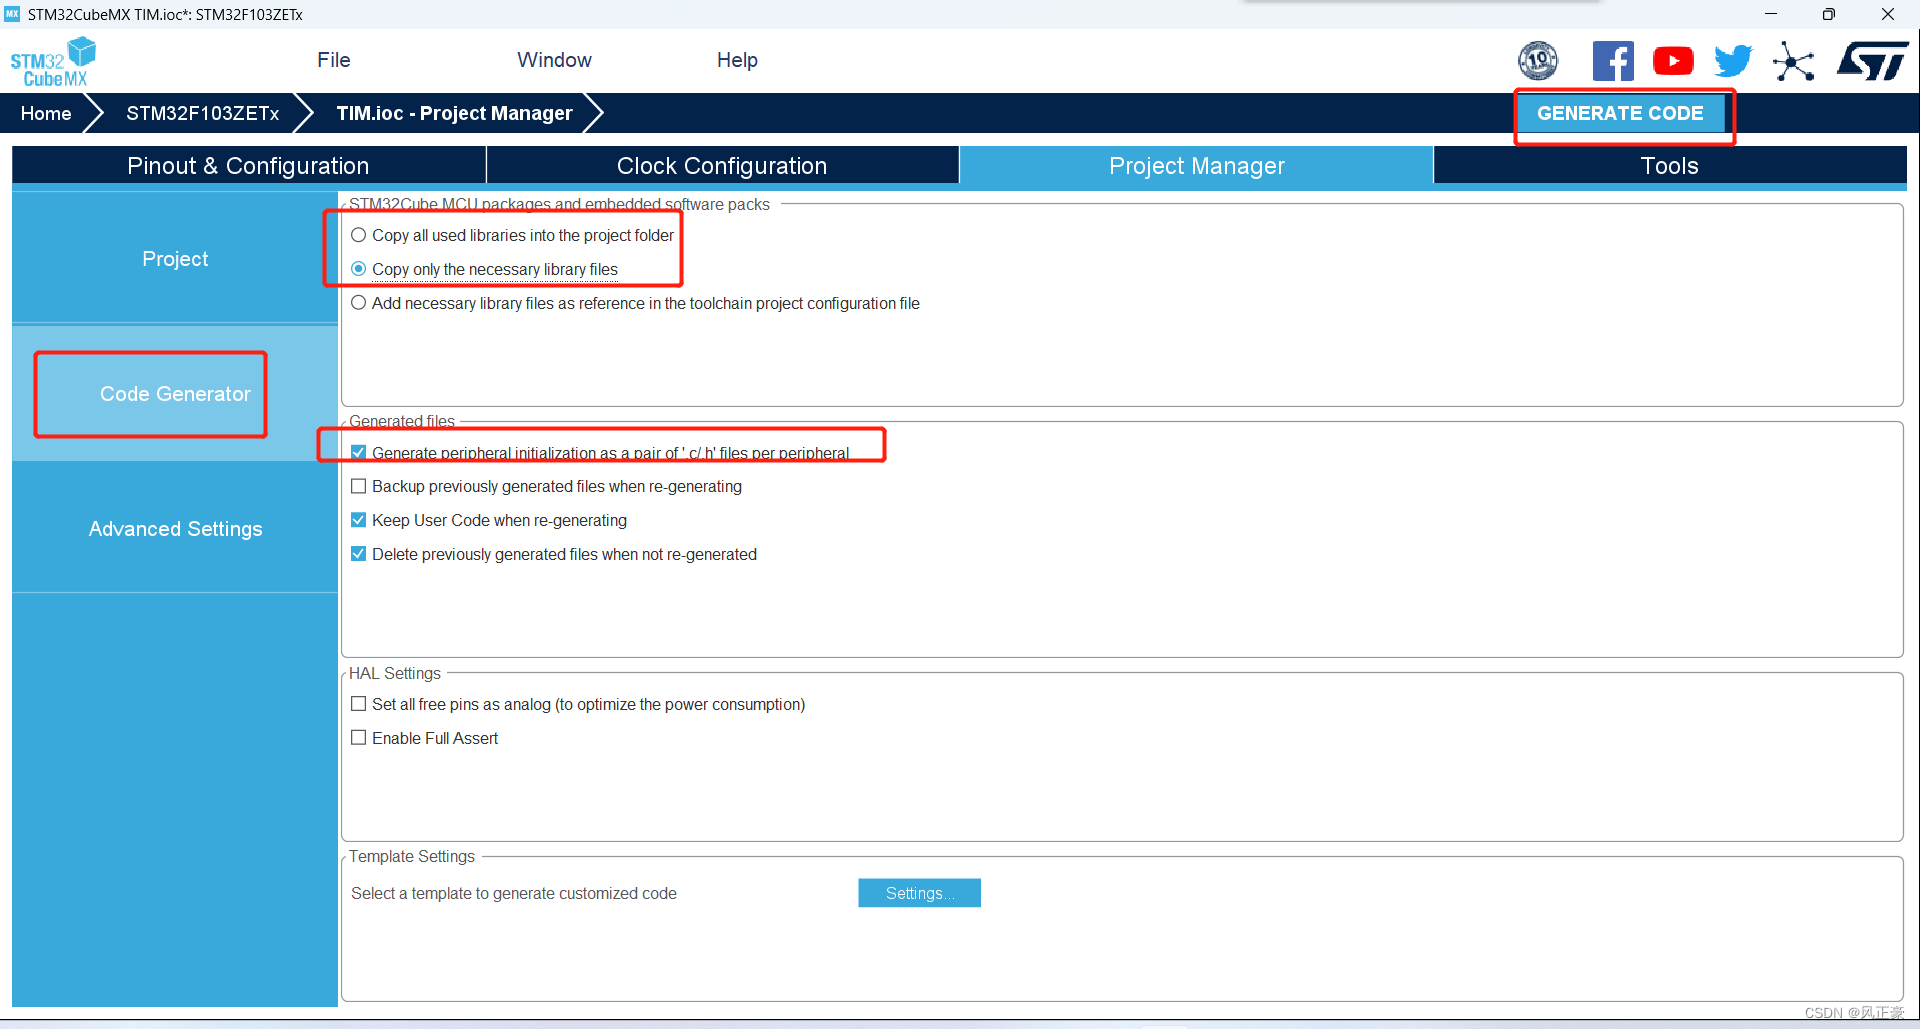Open the Twitter bird icon link
Viewport: 1920px width, 1029px height.
[x=1733, y=61]
